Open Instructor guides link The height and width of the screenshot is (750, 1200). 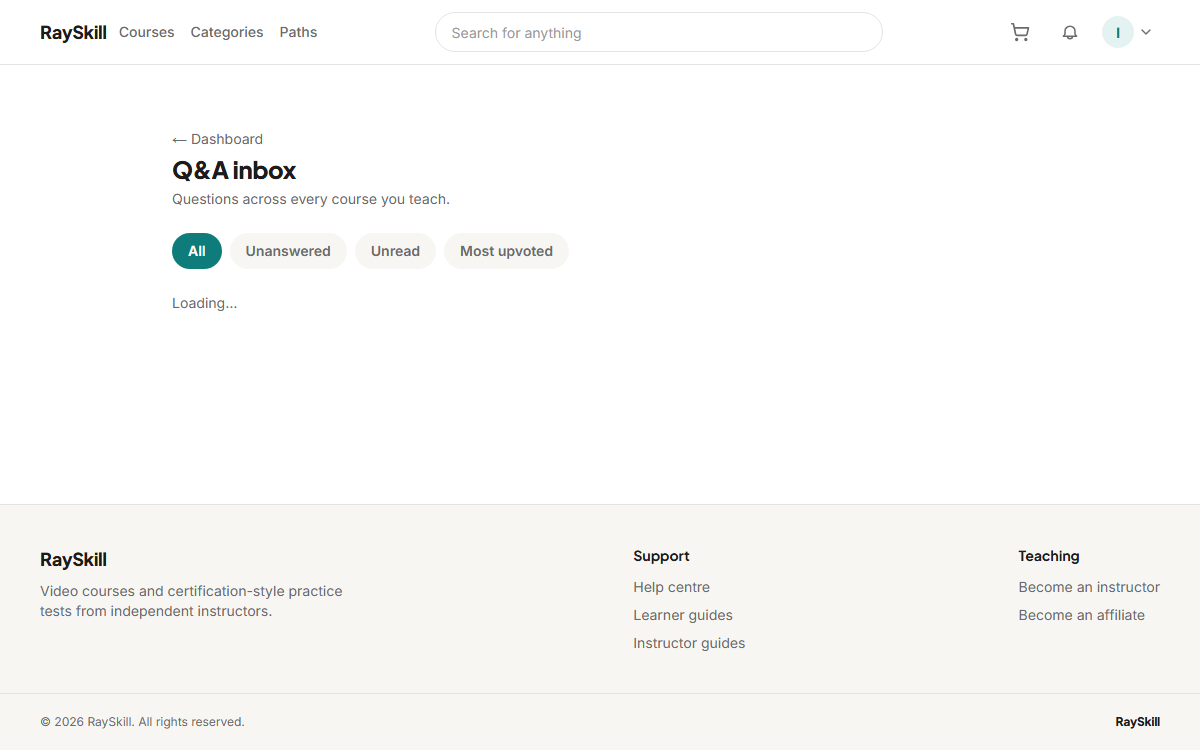pos(689,643)
